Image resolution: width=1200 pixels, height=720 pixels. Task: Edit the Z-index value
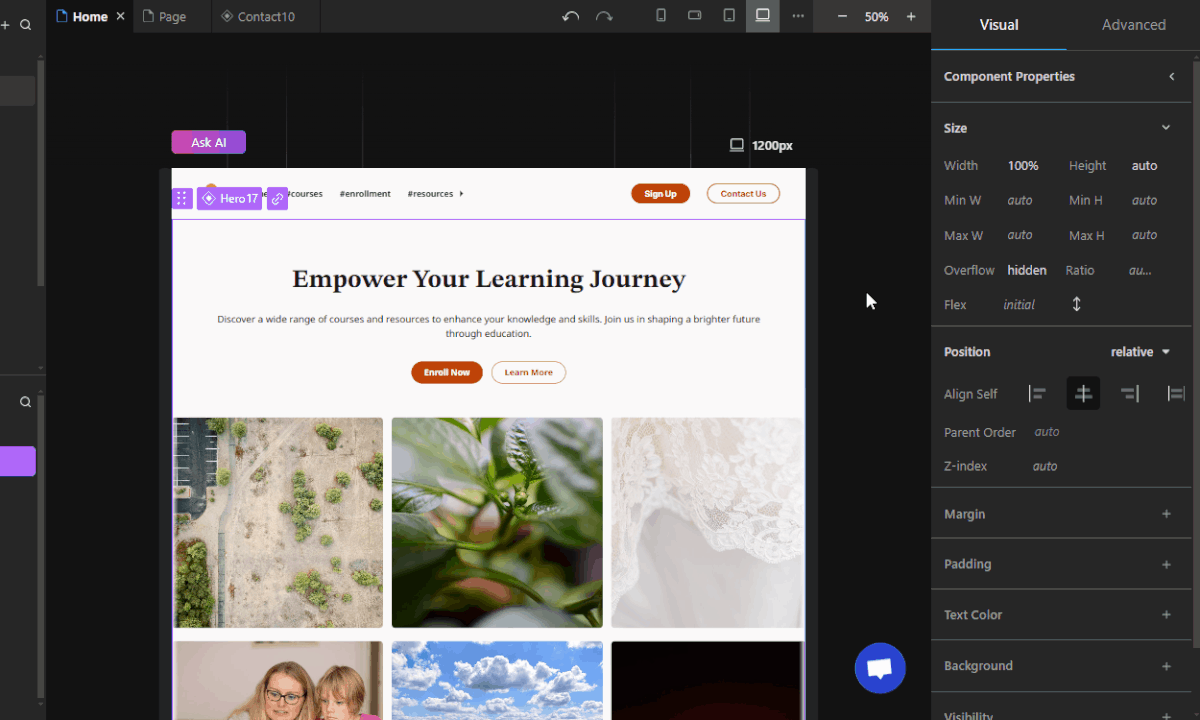pyautogui.click(x=1045, y=466)
